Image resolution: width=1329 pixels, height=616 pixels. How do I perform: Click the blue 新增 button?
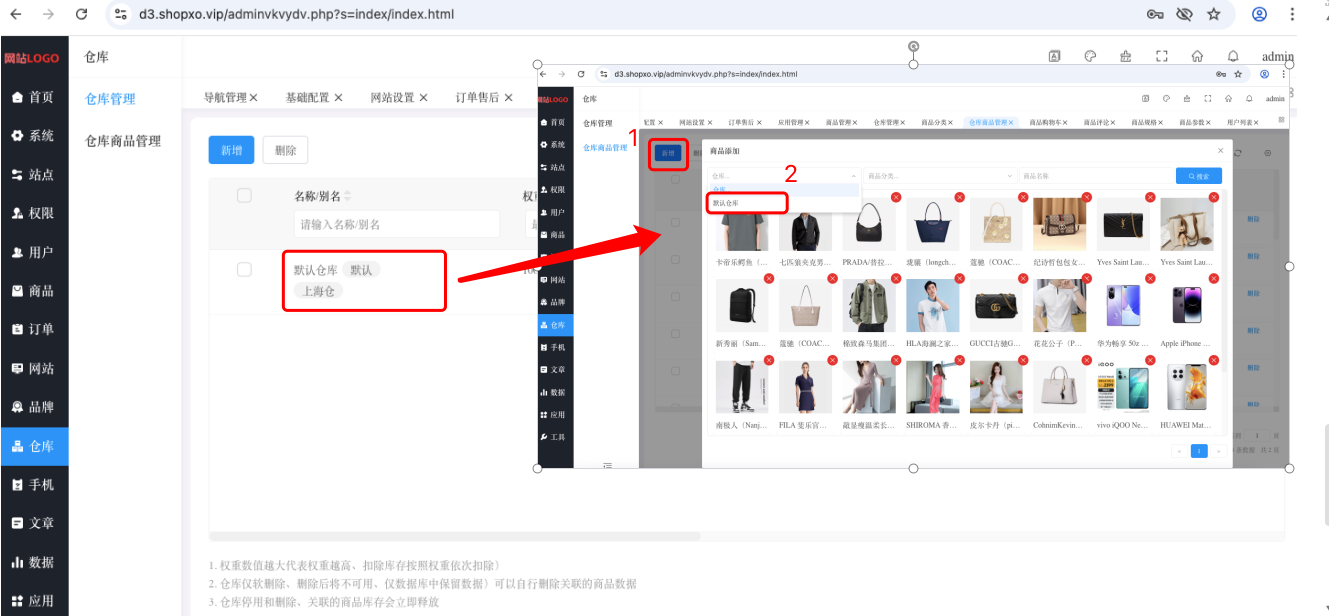pos(231,150)
